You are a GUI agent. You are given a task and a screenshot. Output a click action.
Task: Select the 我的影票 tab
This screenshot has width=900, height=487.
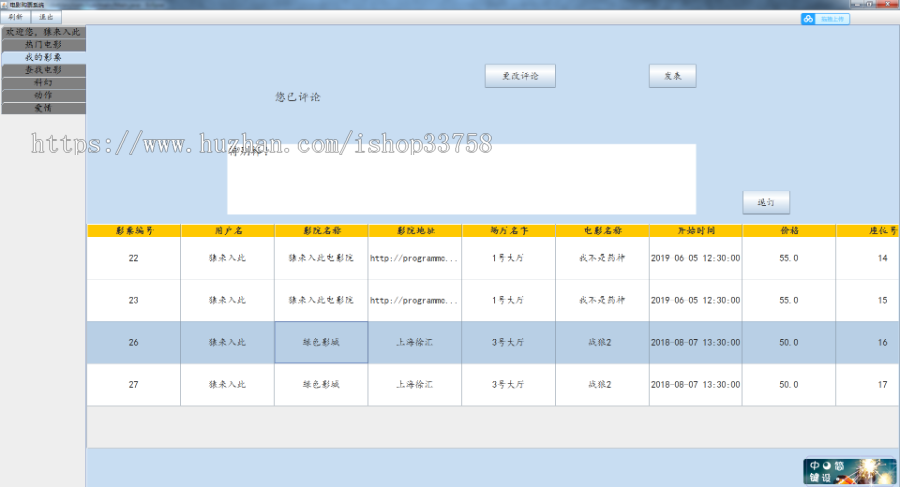[44, 57]
